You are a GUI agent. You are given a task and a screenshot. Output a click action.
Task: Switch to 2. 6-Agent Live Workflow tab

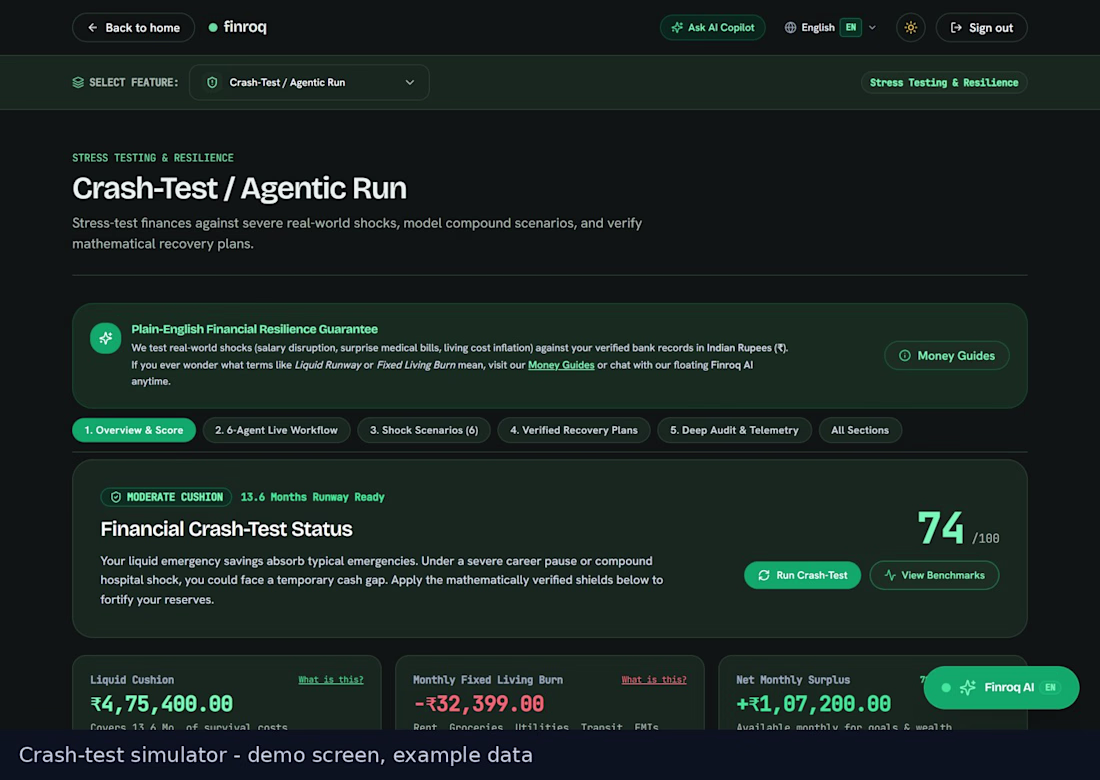(276, 430)
